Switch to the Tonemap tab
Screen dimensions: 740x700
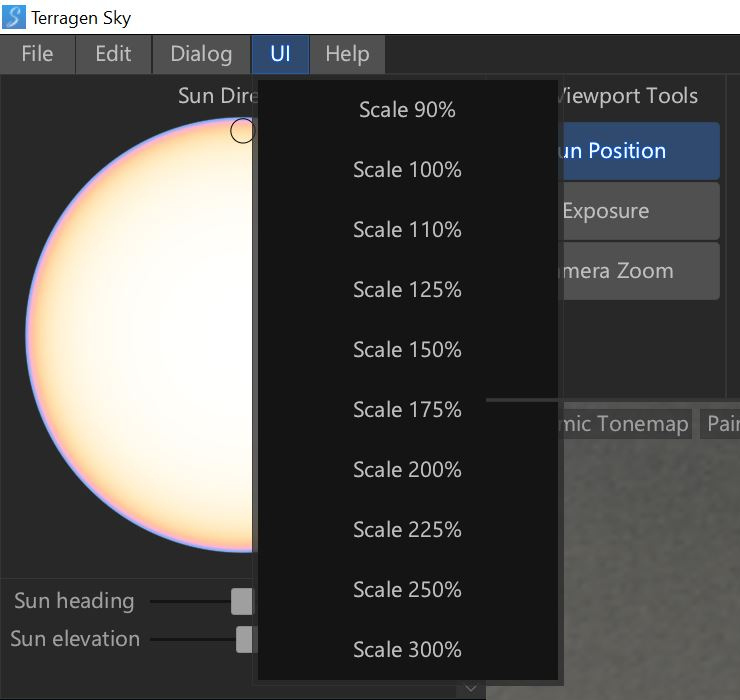[x=626, y=424]
